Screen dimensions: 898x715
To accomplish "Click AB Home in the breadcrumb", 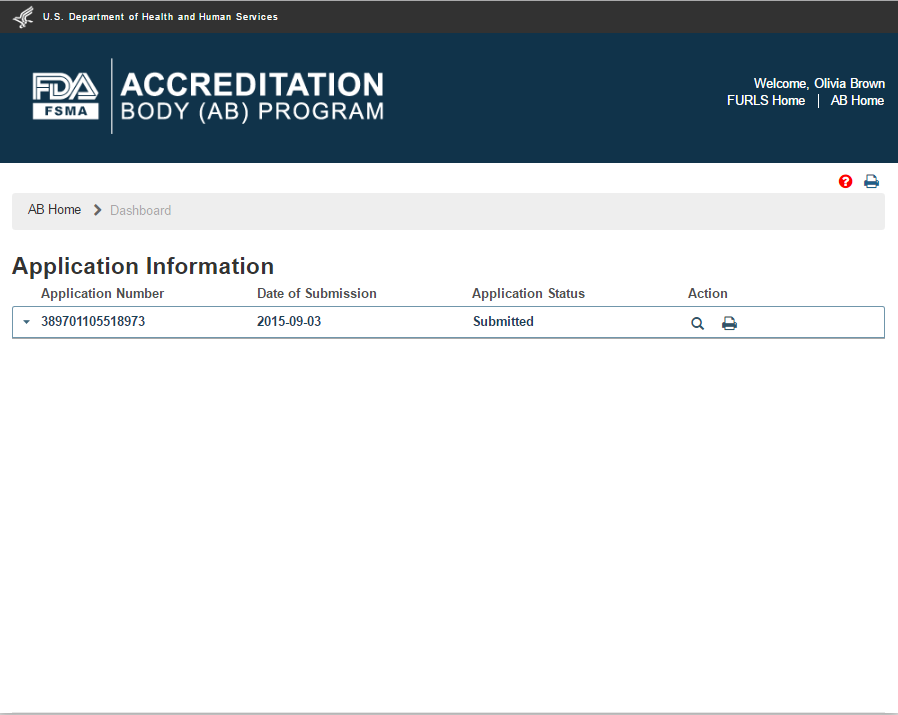I will click(55, 210).
